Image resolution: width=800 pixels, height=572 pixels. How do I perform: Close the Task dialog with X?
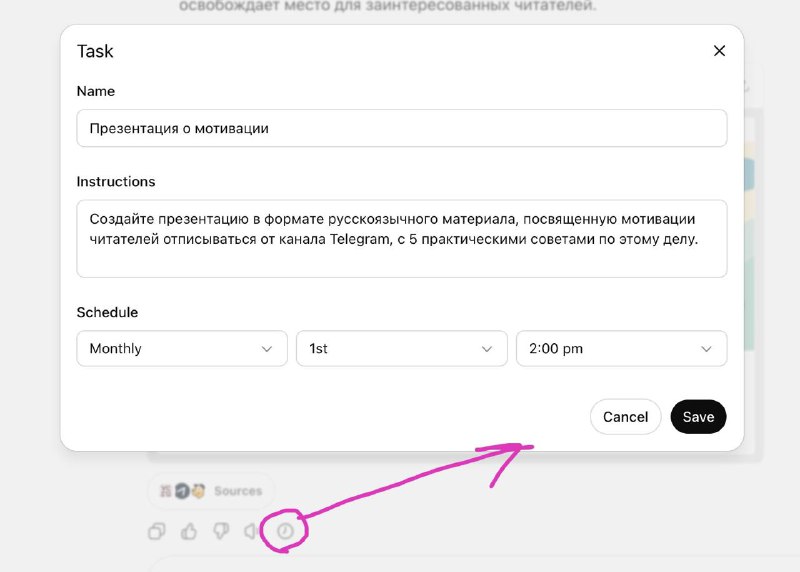[719, 51]
